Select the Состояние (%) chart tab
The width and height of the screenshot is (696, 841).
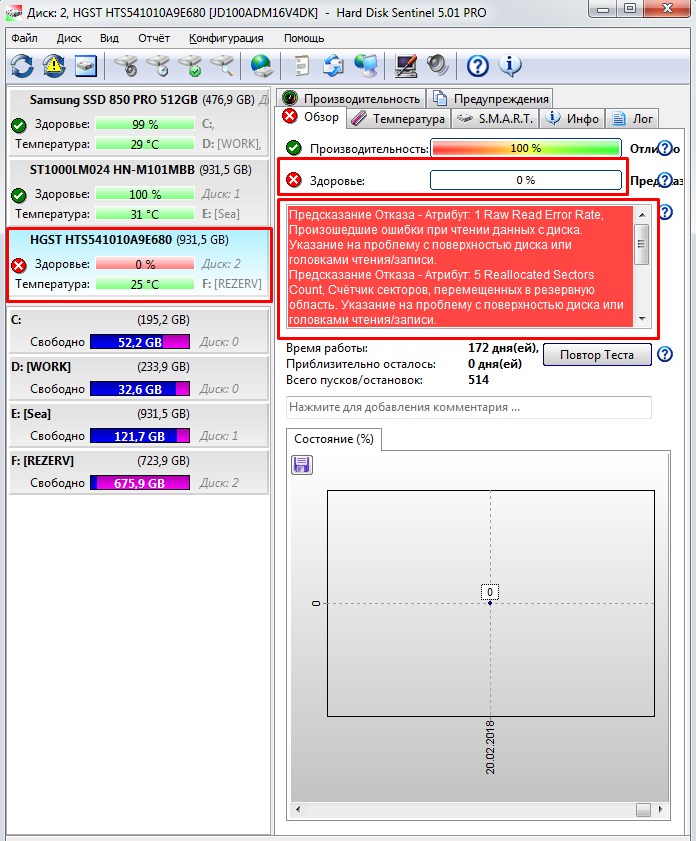pos(334,439)
